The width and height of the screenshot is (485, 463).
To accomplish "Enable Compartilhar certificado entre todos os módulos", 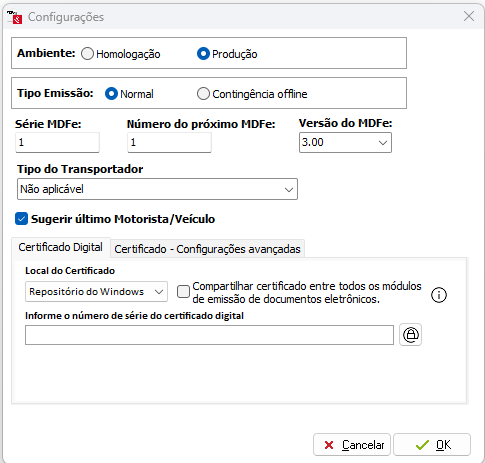I will [x=183, y=292].
